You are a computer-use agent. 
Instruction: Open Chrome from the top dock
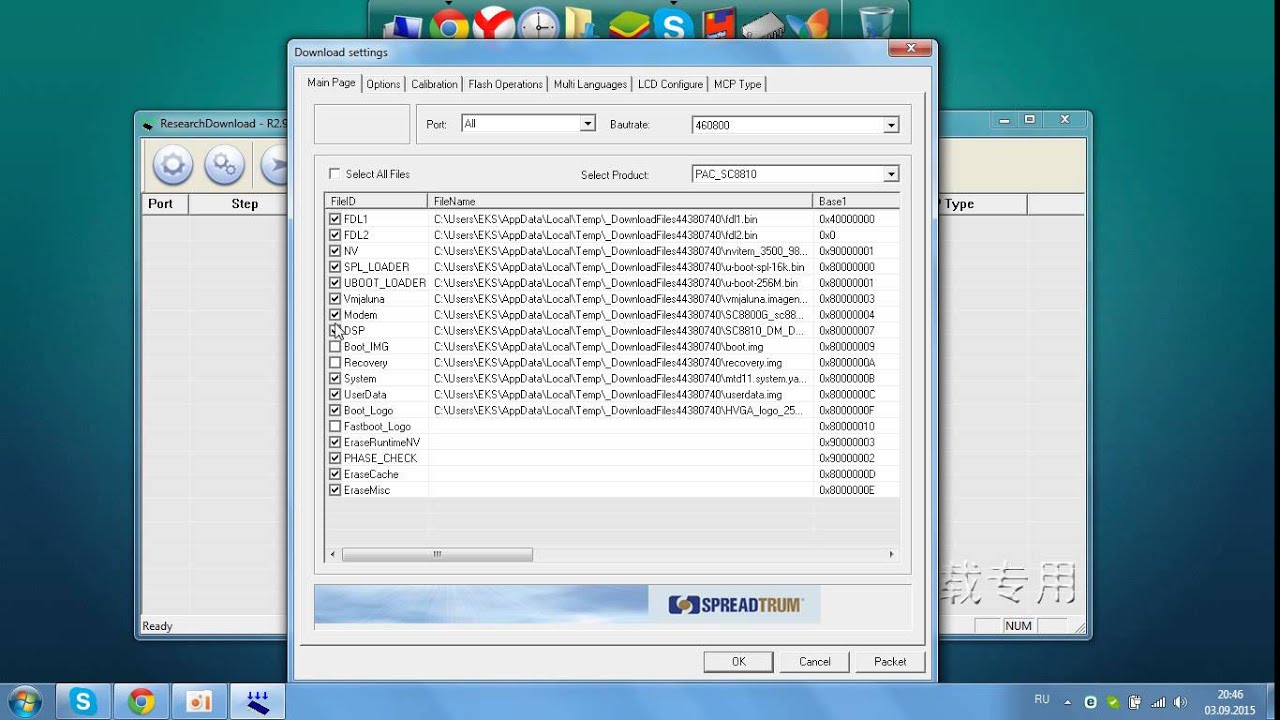click(x=450, y=24)
